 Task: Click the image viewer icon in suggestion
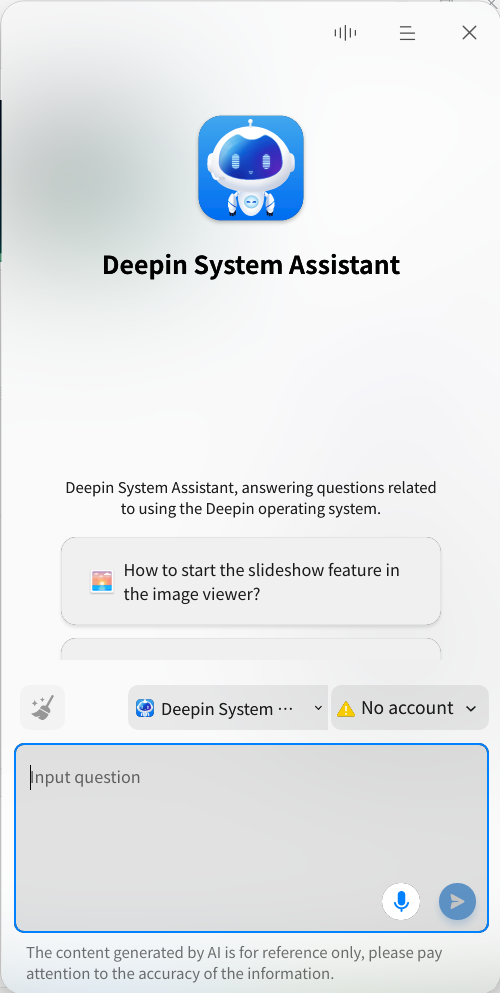pos(102,581)
